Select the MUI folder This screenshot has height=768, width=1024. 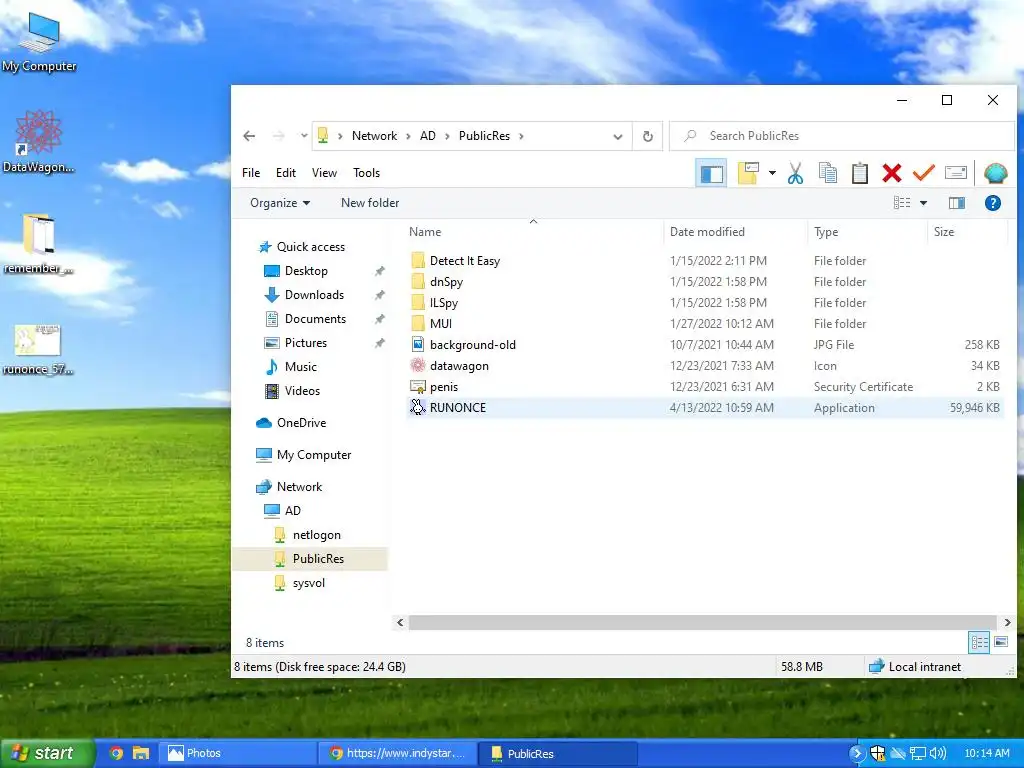pos(705,324)
